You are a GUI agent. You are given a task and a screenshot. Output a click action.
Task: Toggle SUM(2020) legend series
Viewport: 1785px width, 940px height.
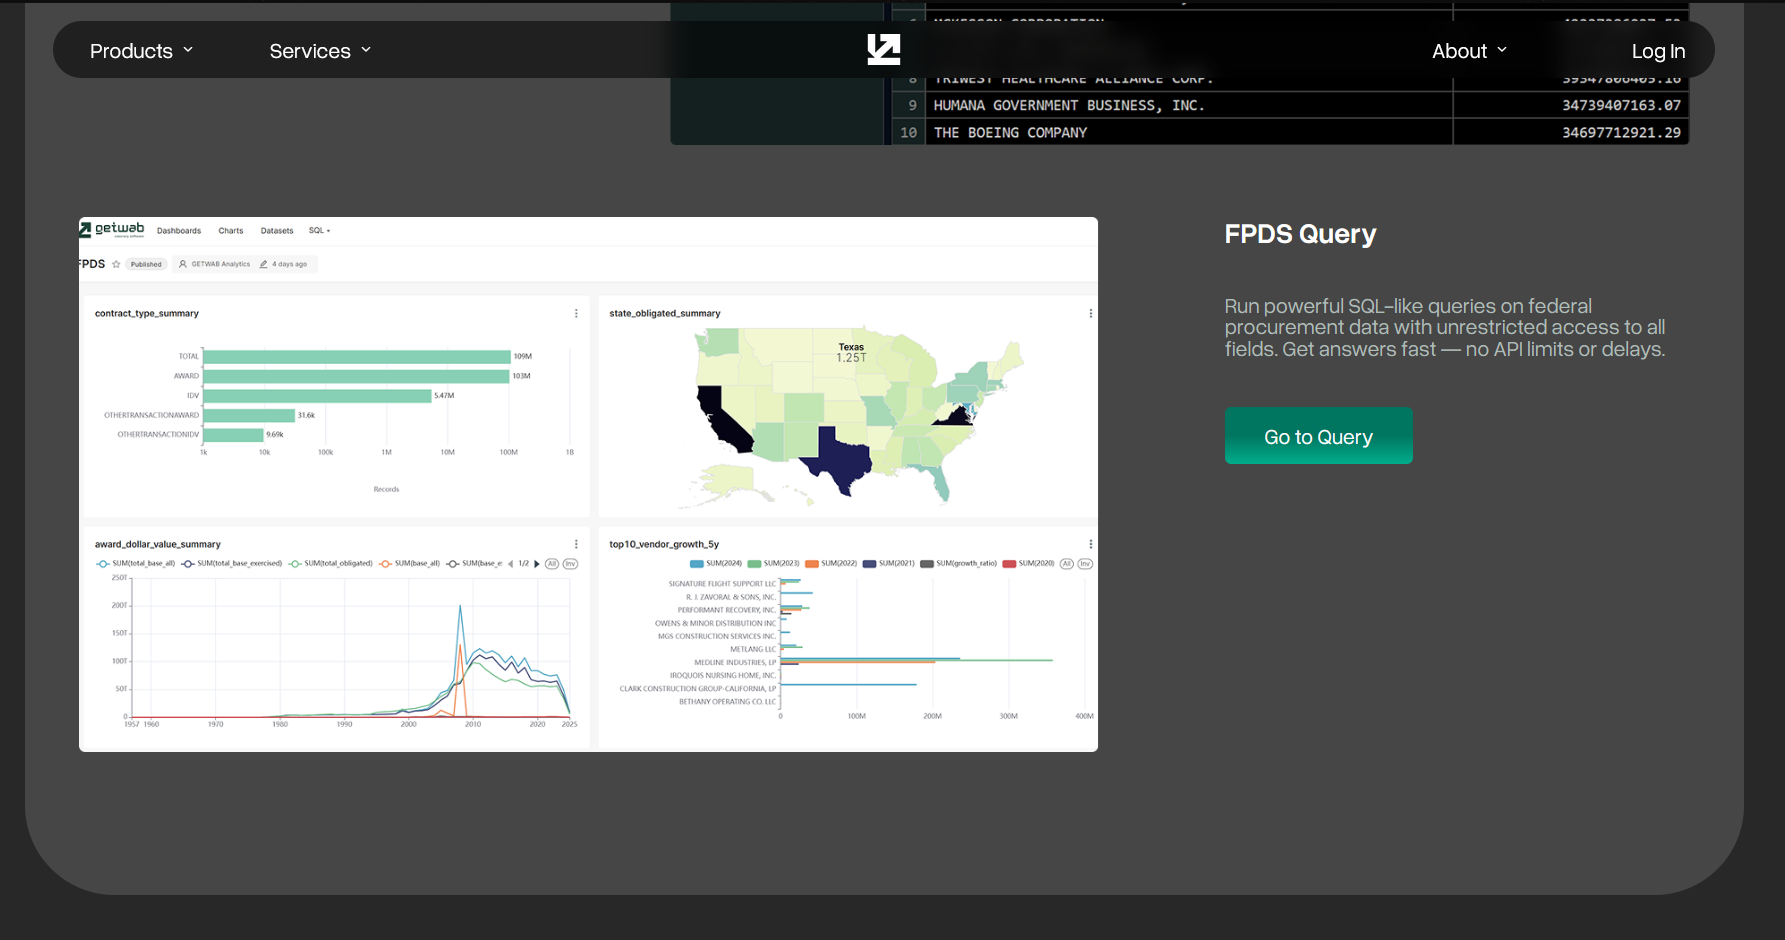(x=1029, y=564)
